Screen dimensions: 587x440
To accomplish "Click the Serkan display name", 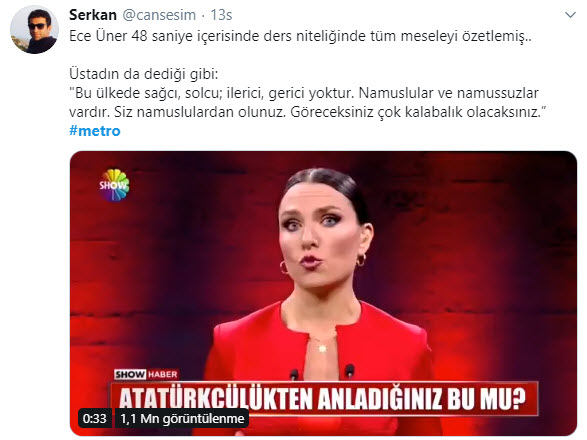I will tap(93, 15).
